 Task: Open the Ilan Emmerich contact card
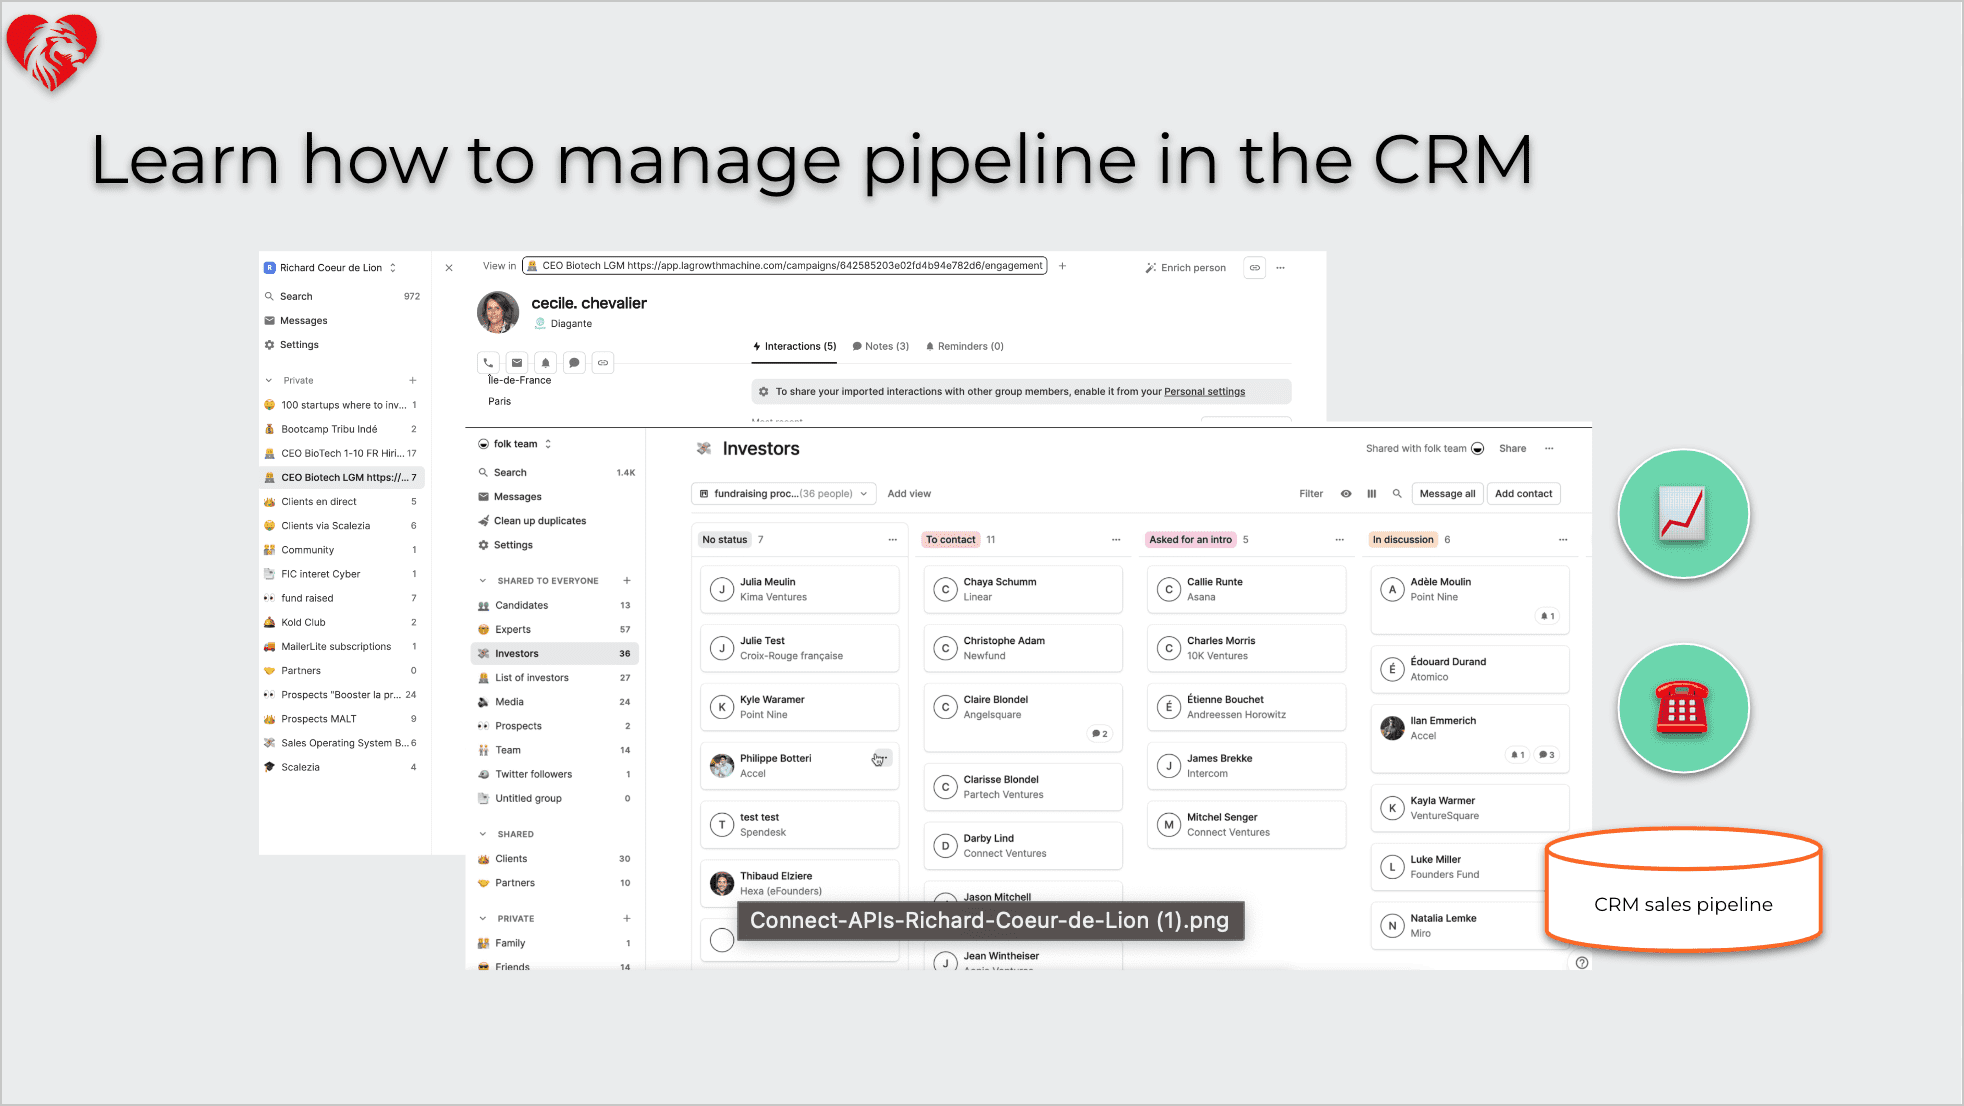pos(1469,739)
